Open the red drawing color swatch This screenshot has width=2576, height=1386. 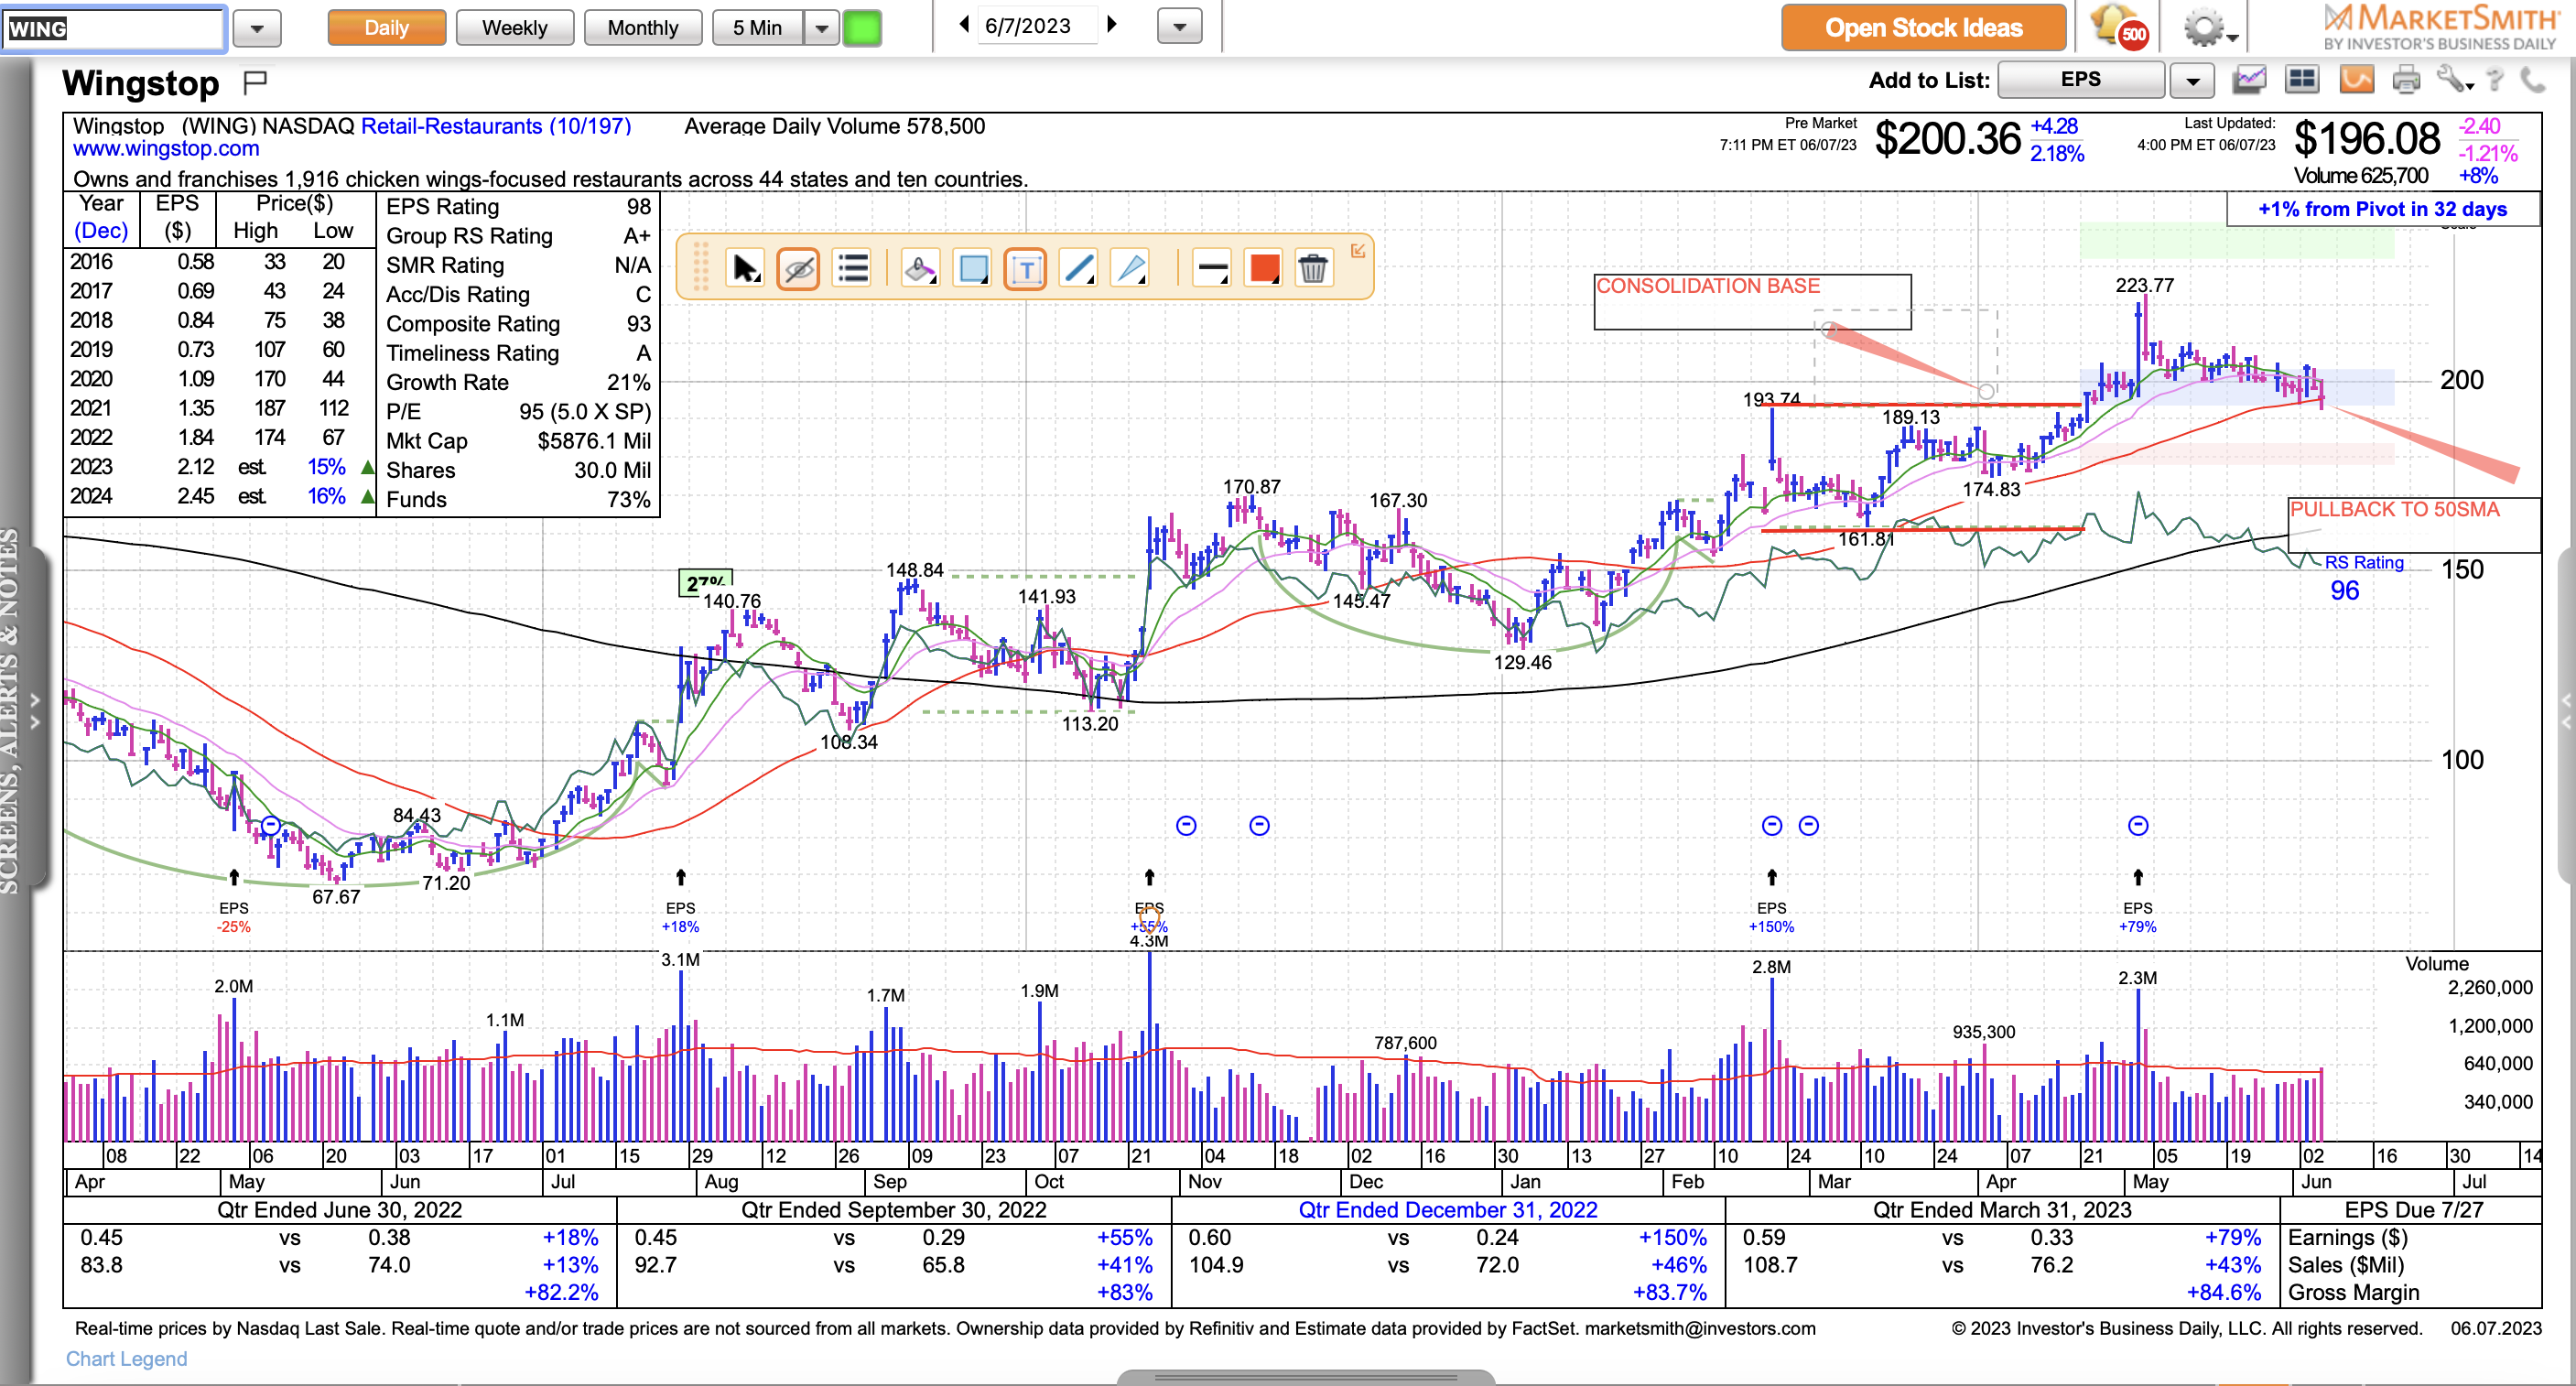tap(1264, 268)
